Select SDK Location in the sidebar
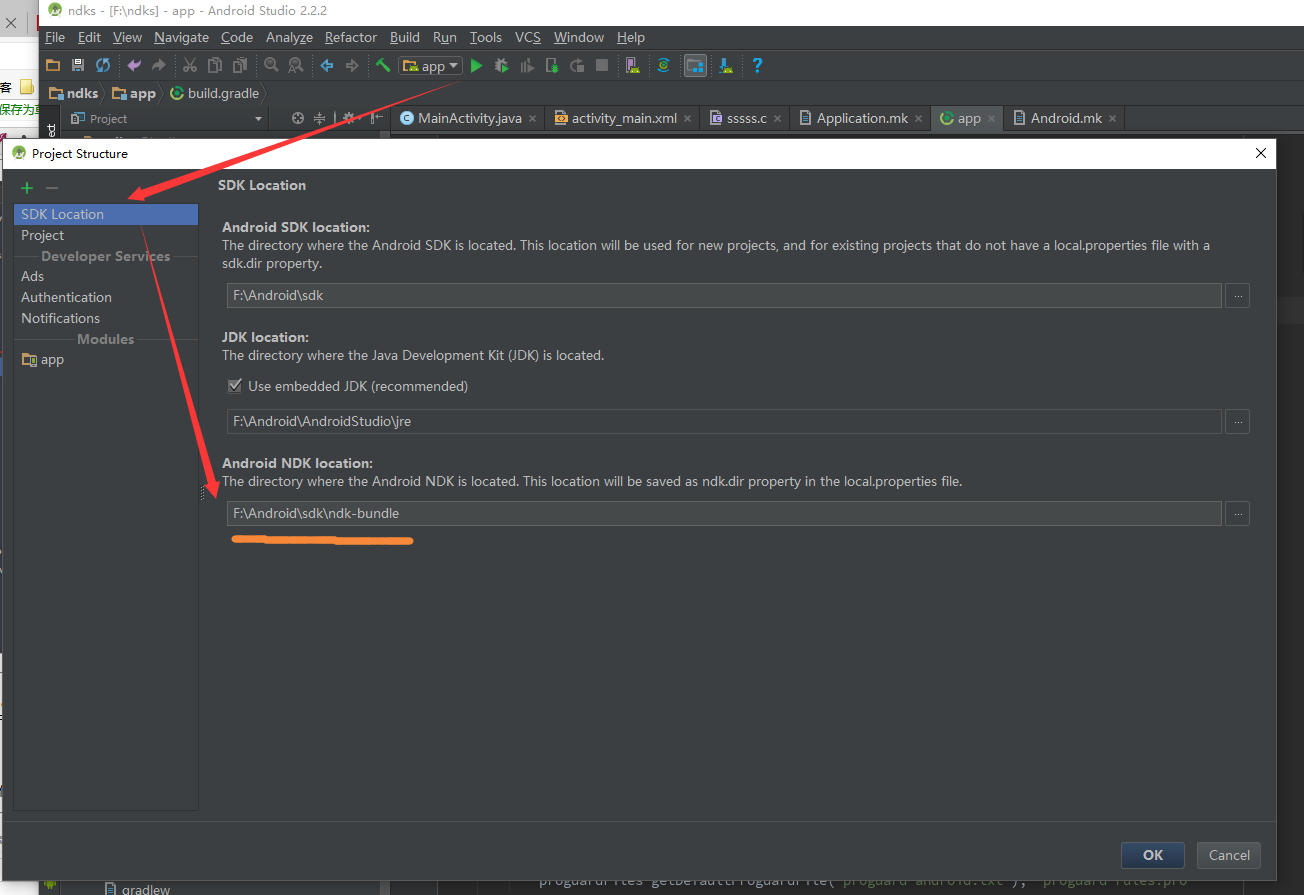 point(106,214)
